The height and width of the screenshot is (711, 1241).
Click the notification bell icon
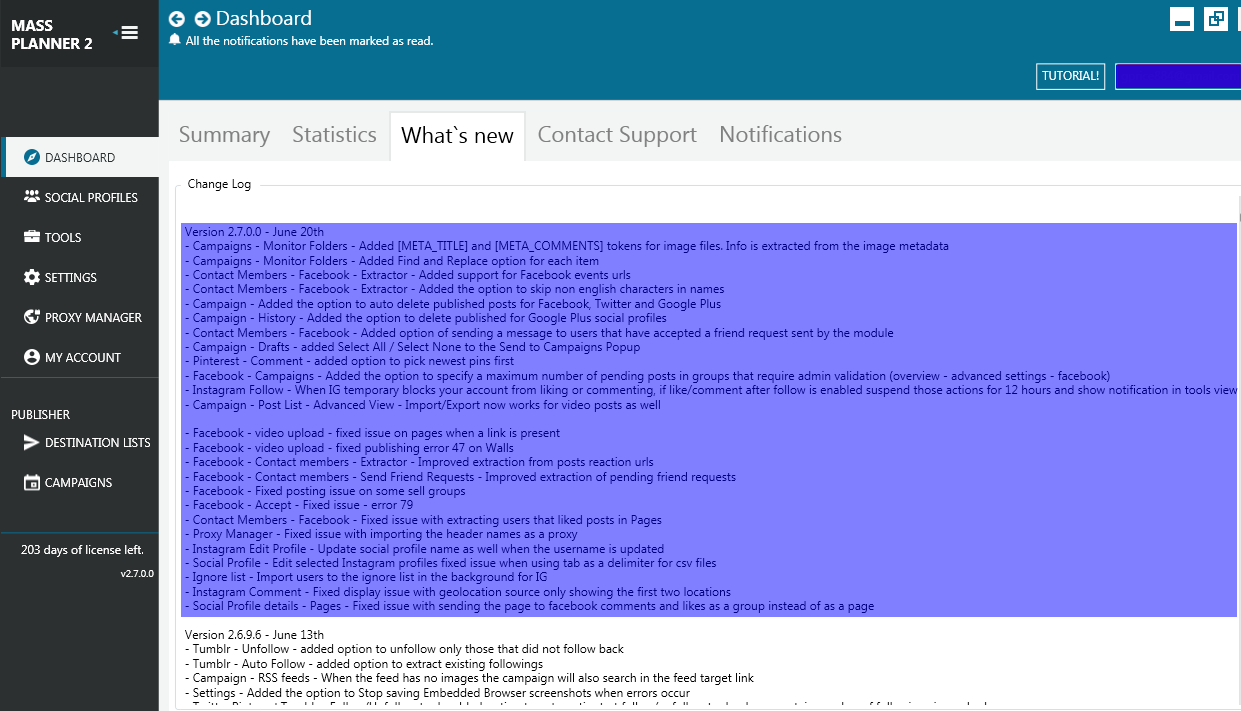(175, 40)
